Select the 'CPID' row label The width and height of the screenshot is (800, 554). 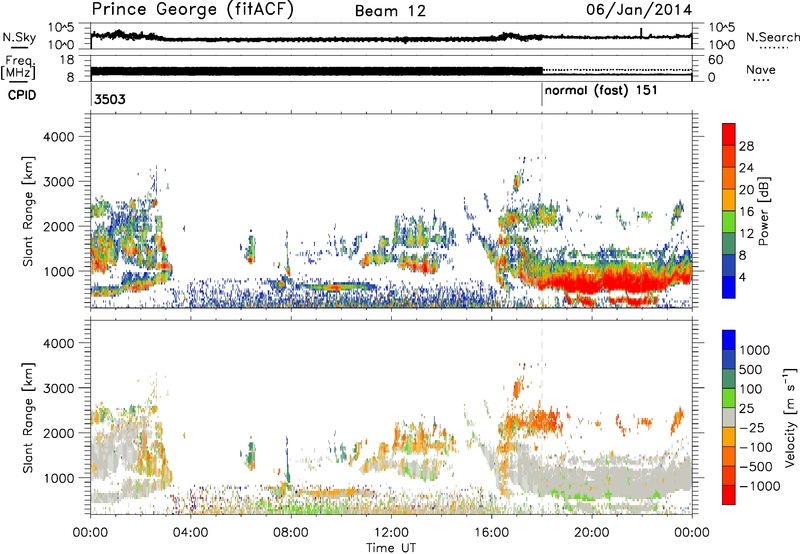(x=22, y=95)
